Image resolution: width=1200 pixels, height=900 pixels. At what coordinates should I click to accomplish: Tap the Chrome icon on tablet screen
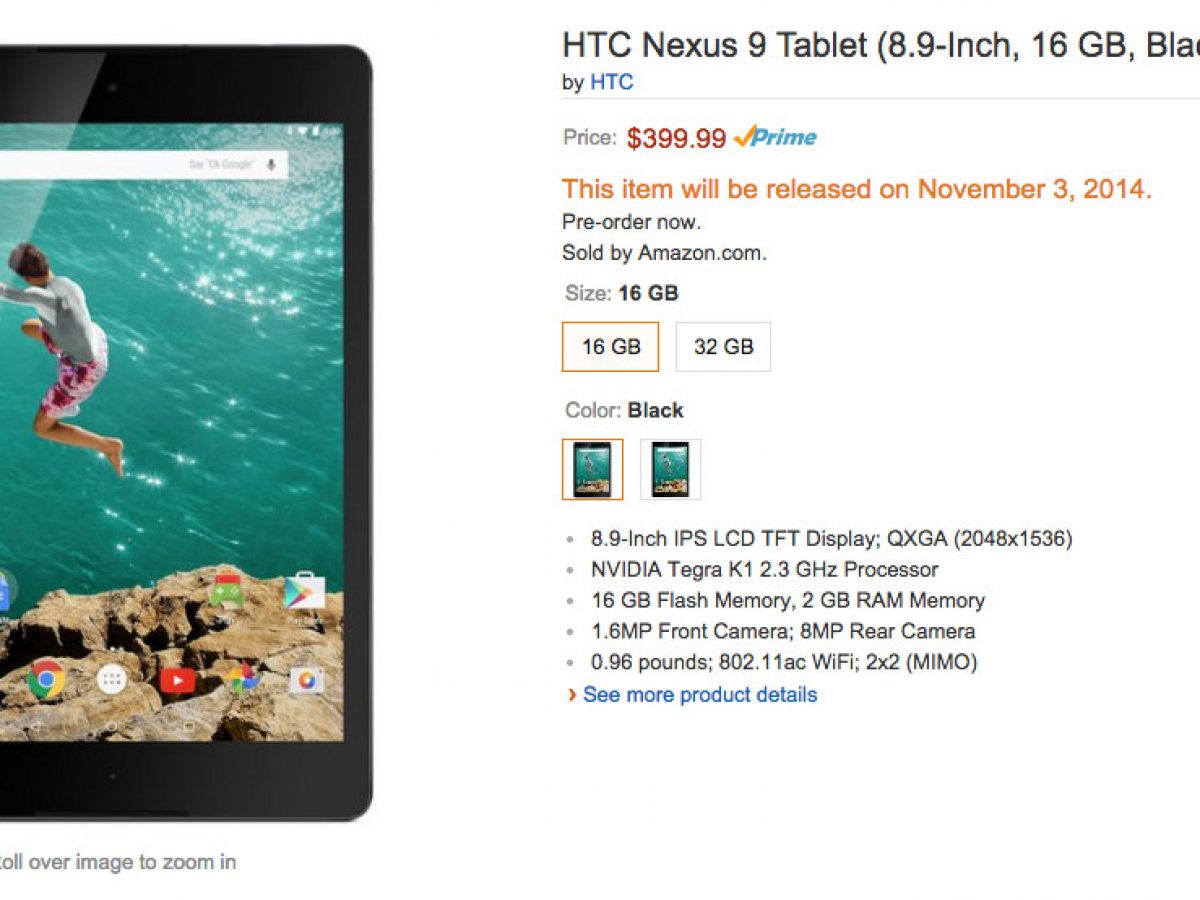(46, 680)
